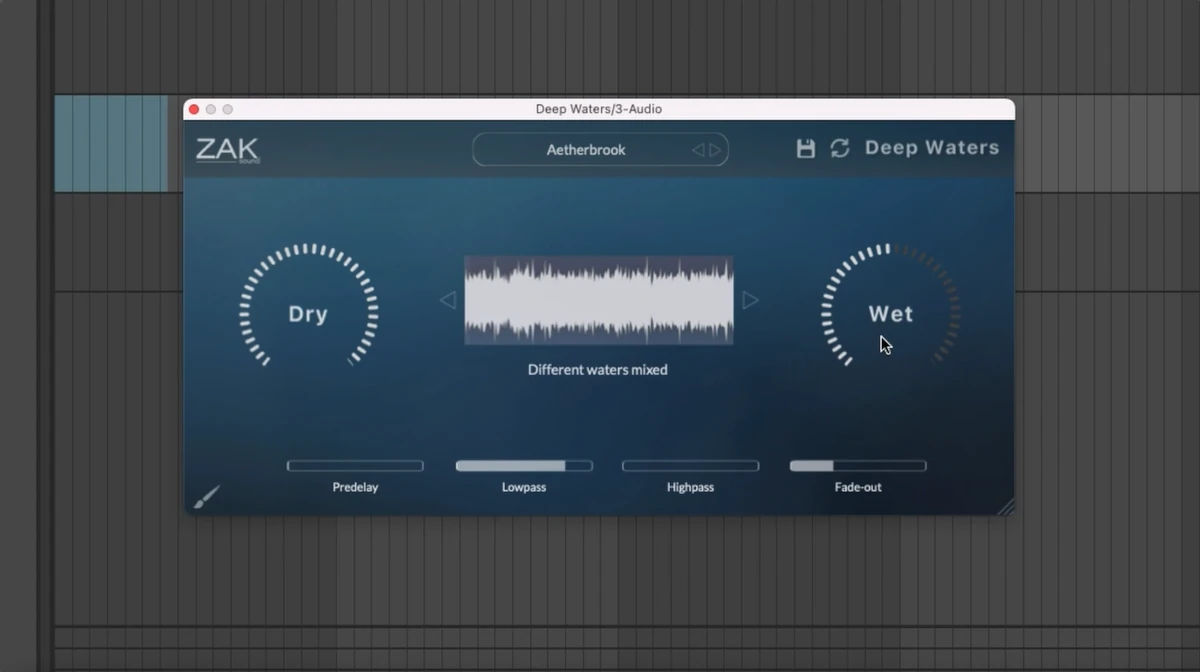This screenshot has height=672, width=1200.
Task: Open the Aetherbrook preset selector
Action: point(588,149)
